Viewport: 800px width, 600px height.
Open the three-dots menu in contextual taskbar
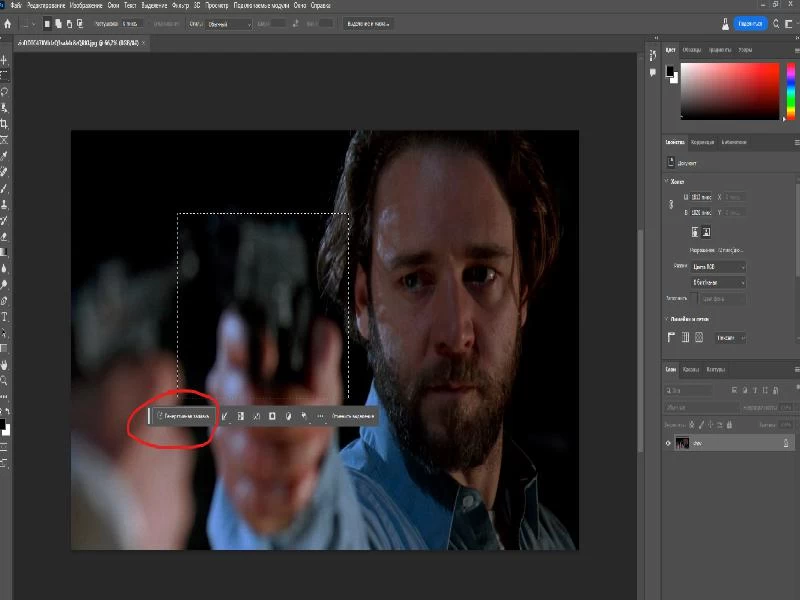(x=320, y=416)
